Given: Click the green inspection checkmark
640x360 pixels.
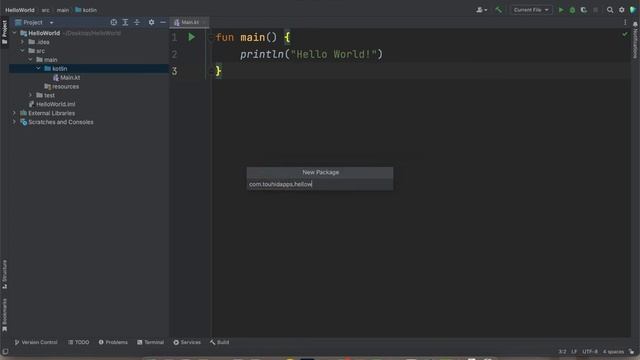Looking at the screenshot, I should pos(624,34).
